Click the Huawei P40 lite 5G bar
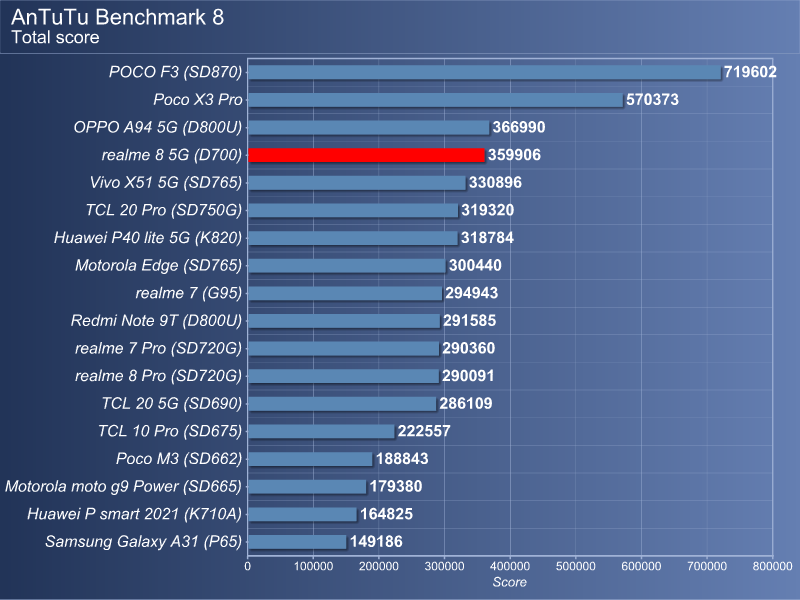 click(353, 238)
